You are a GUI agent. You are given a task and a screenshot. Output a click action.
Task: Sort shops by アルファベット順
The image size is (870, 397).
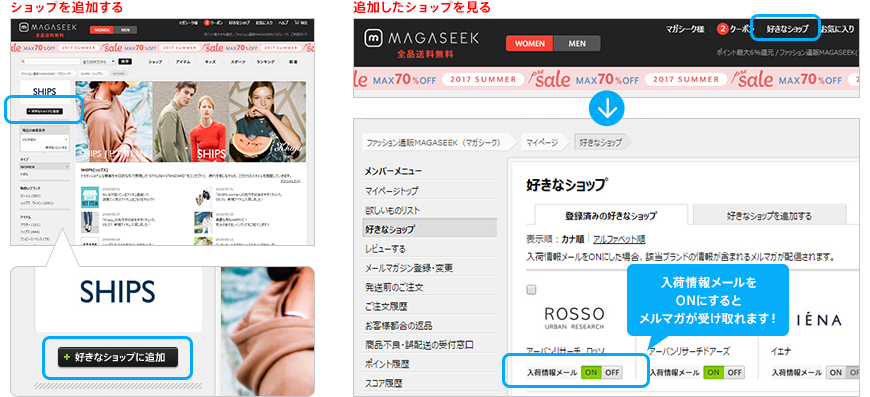(x=619, y=240)
